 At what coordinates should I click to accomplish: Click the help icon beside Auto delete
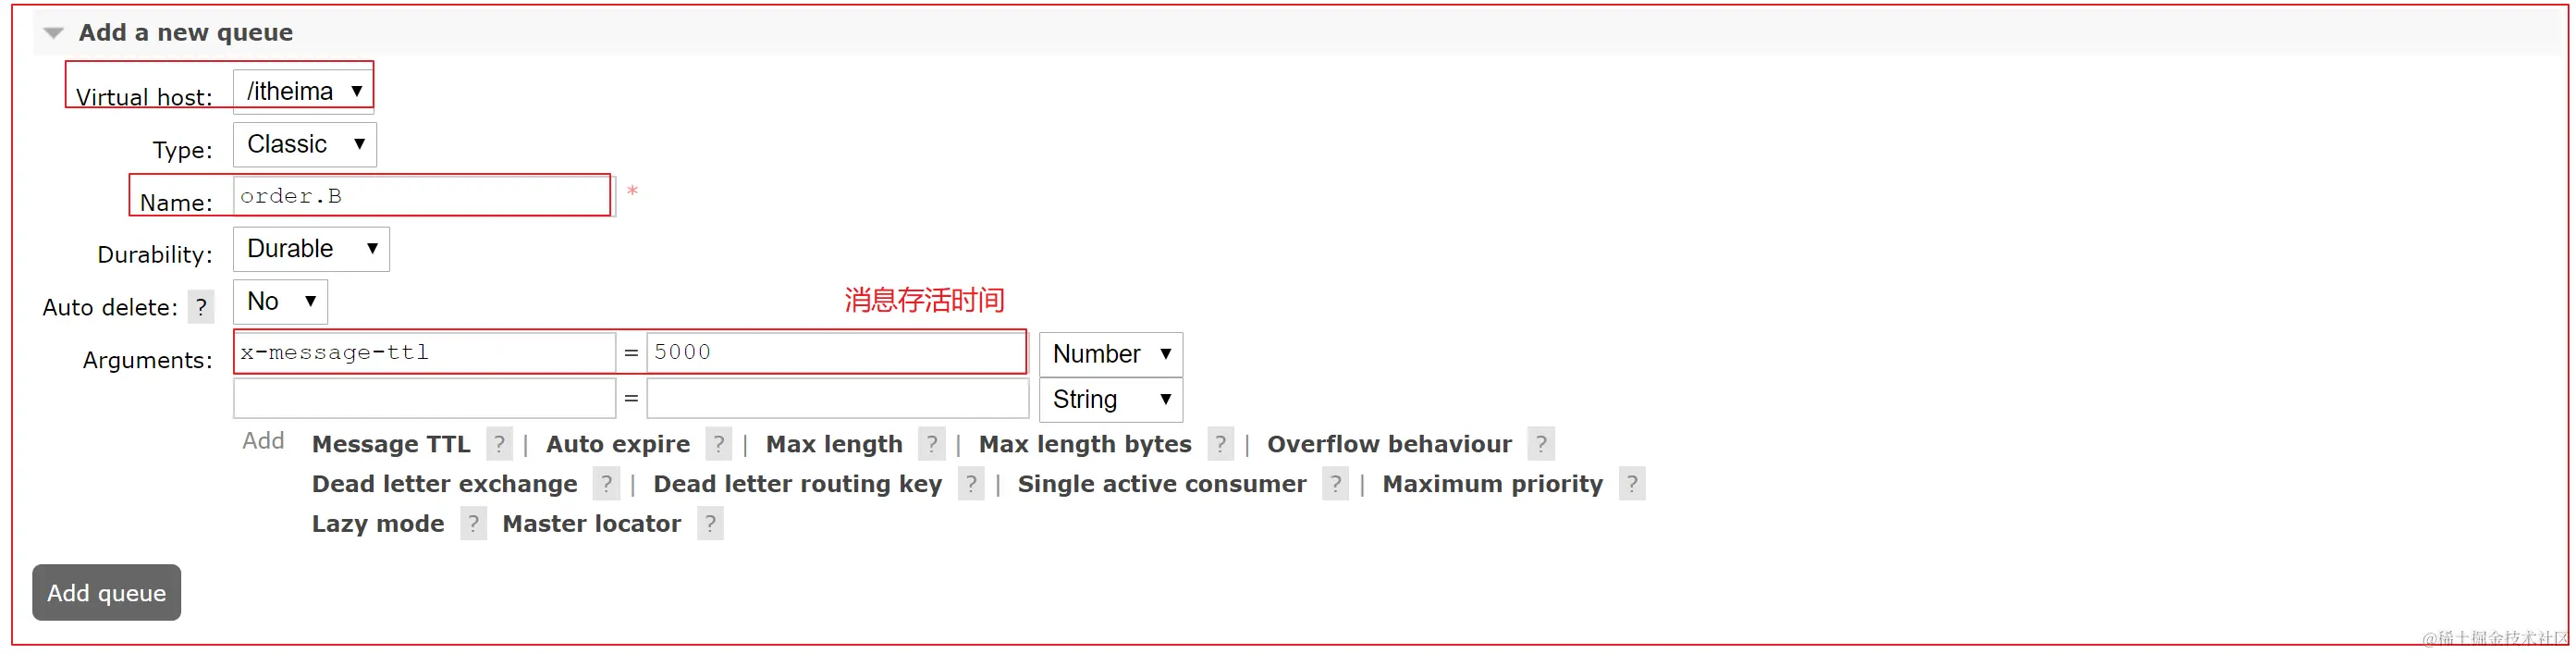(x=201, y=307)
